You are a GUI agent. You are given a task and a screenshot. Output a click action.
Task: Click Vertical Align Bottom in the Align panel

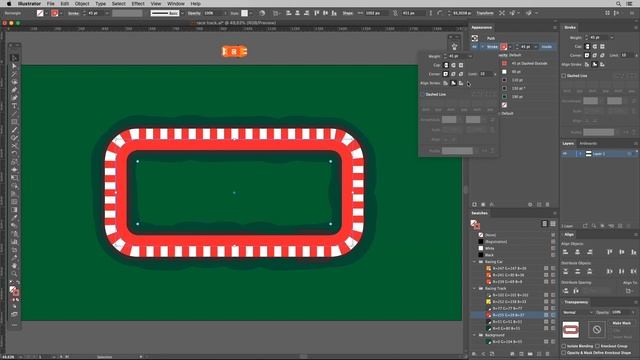[633, 252]
